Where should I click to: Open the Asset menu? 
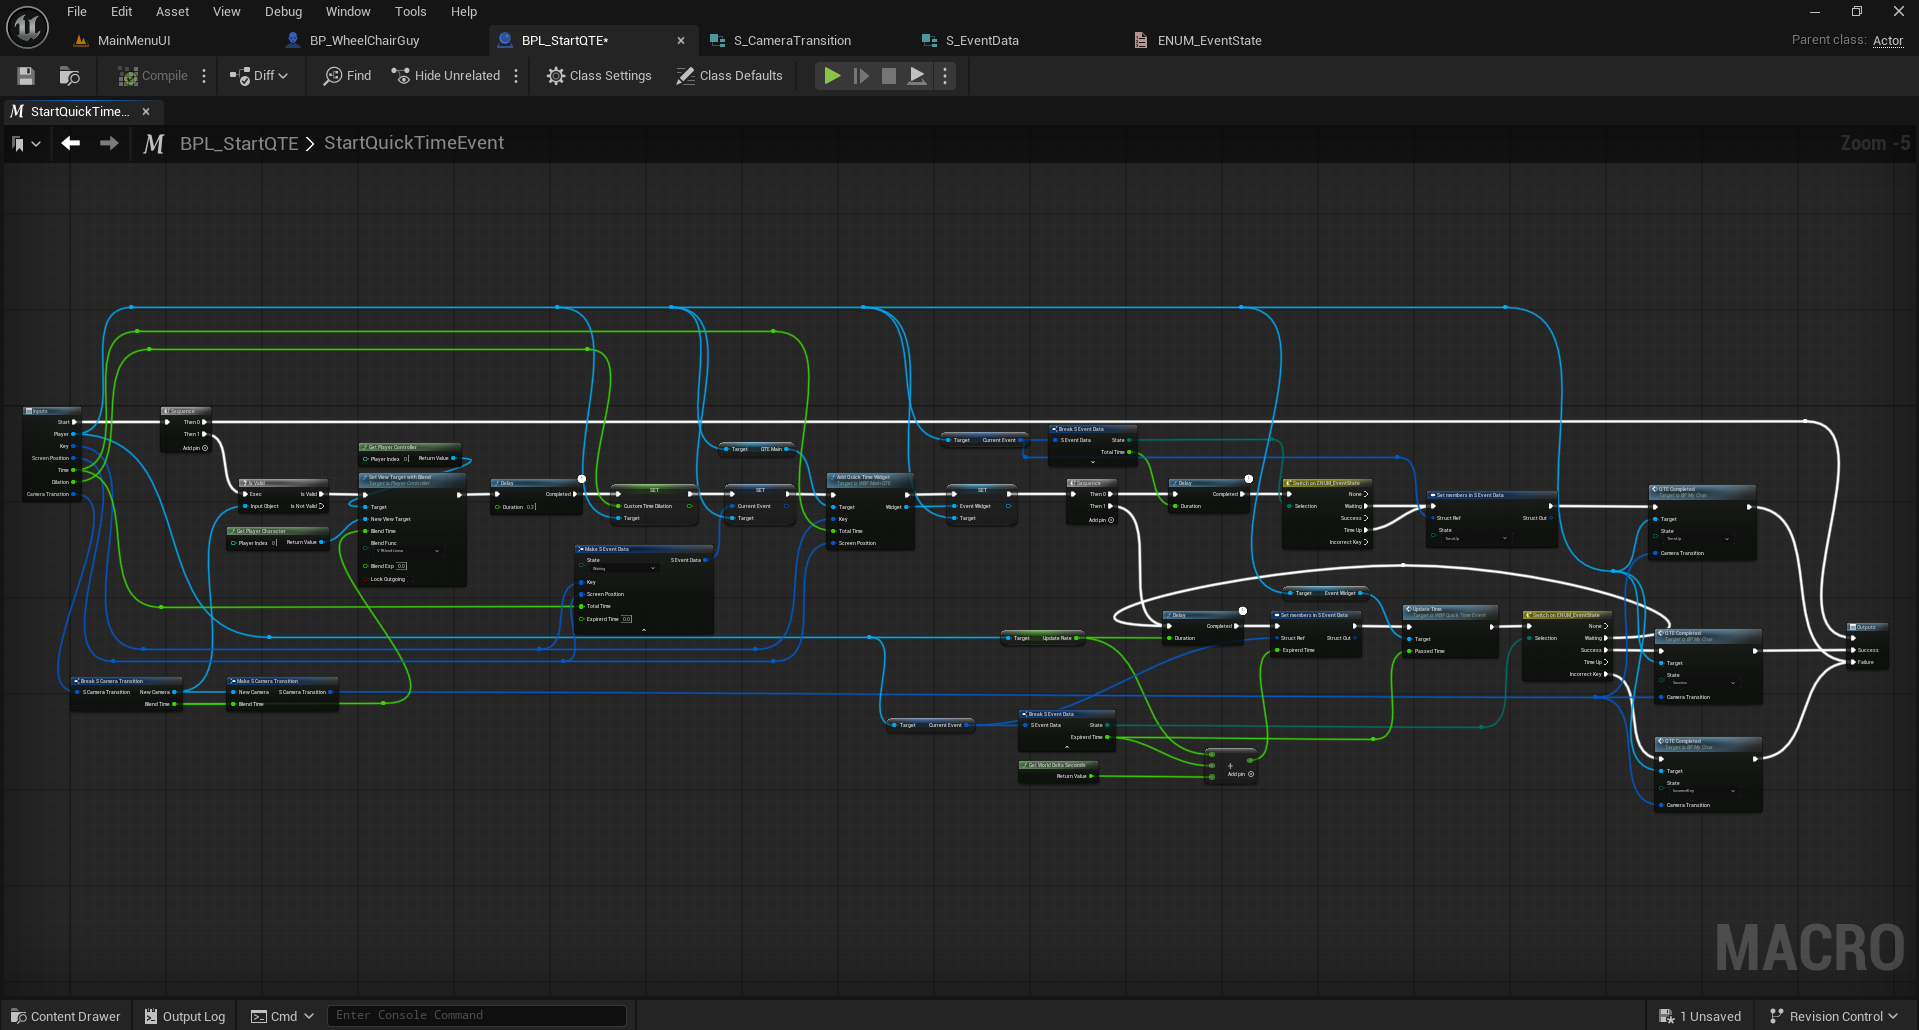(172, 12)
